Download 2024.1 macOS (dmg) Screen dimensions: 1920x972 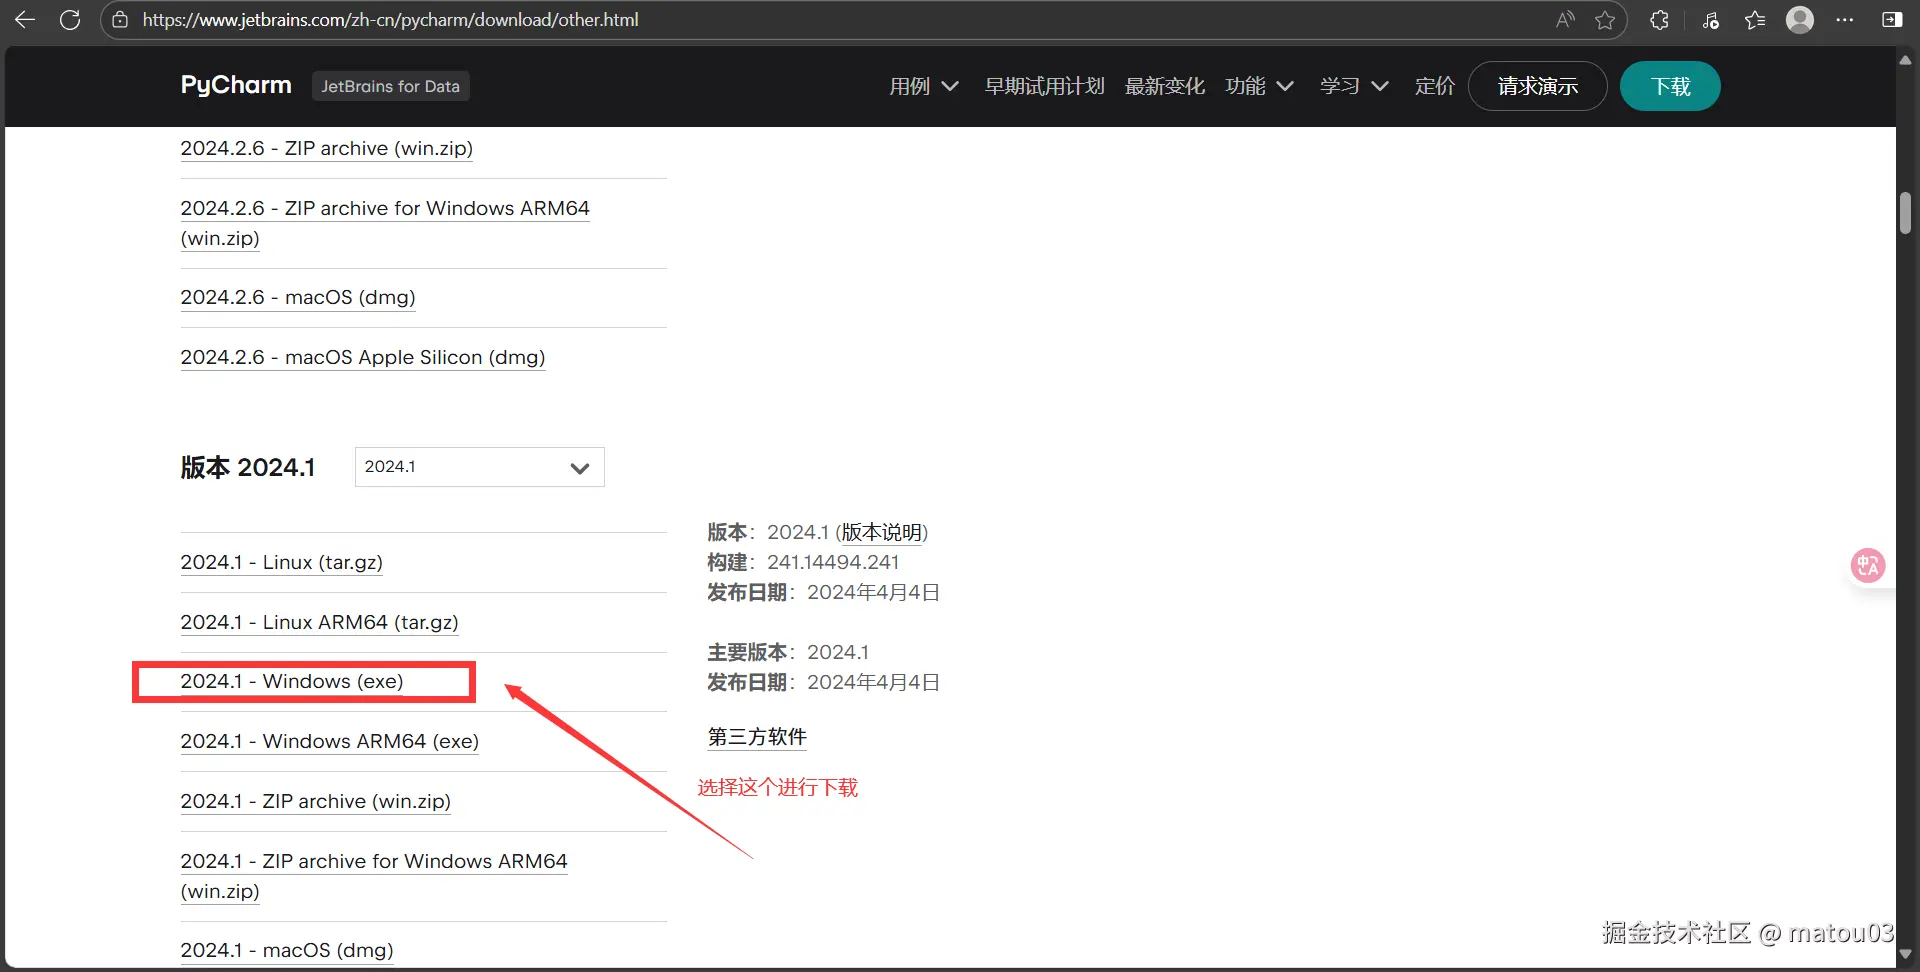(287, 951)
